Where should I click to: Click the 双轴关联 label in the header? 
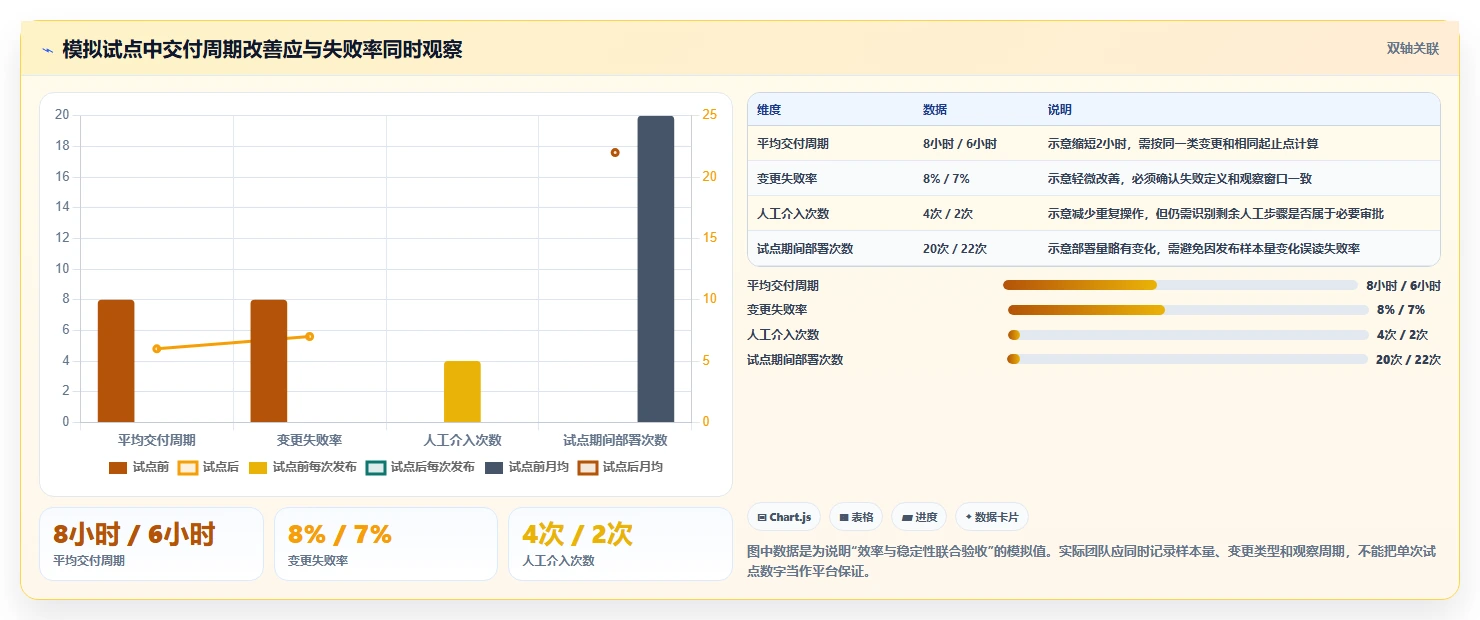click(1413, 49)
